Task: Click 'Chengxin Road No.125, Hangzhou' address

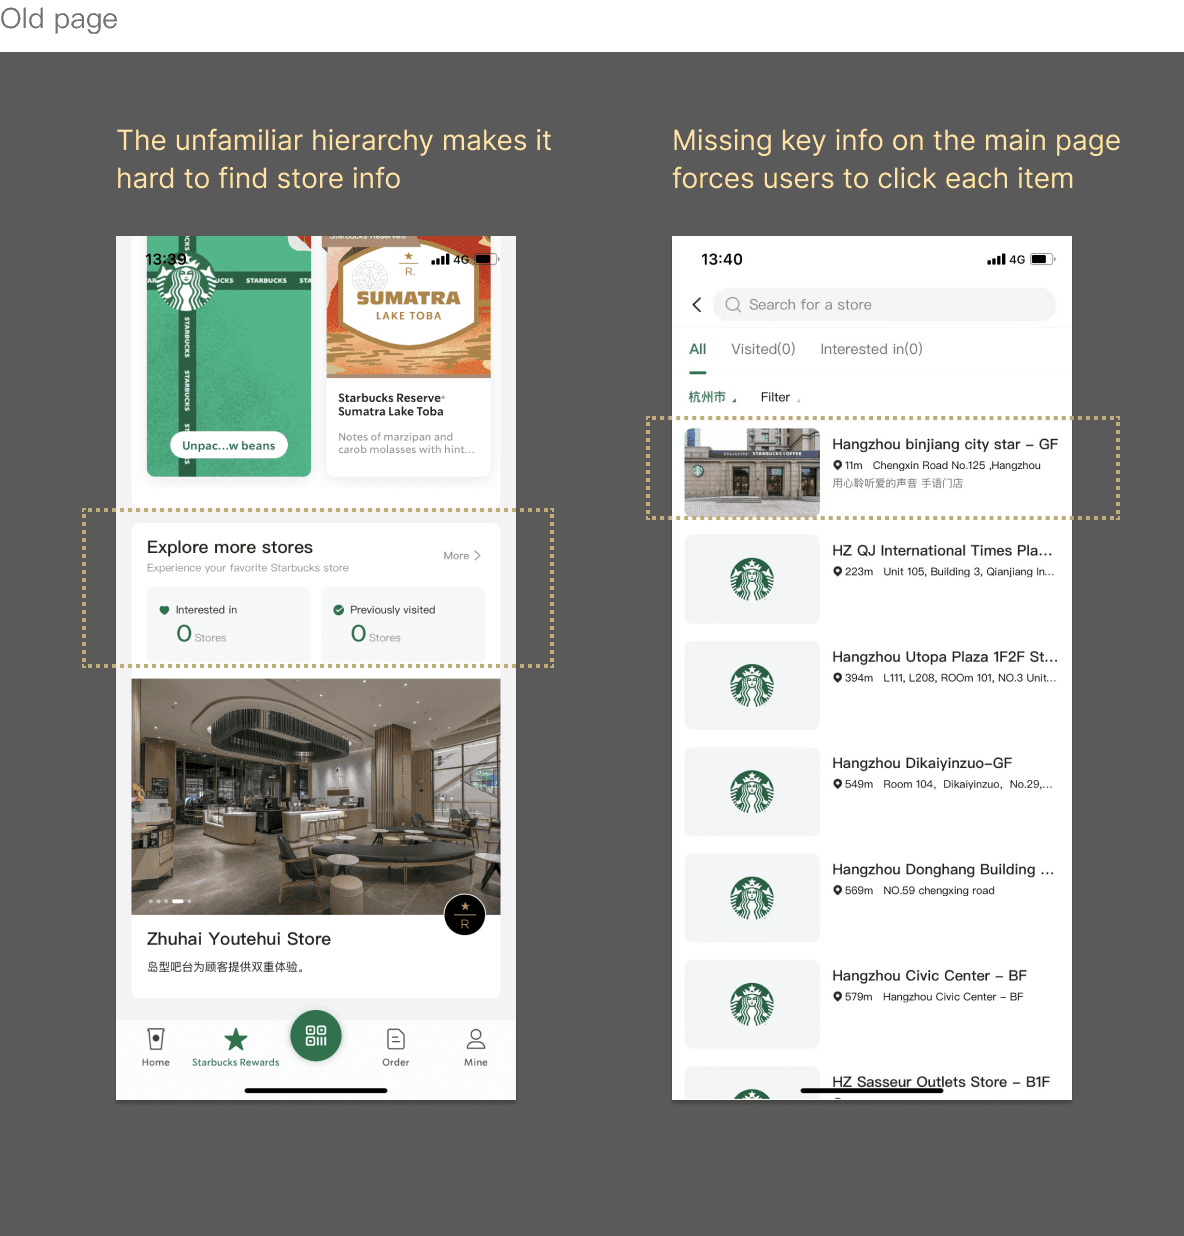Action: 957,465
